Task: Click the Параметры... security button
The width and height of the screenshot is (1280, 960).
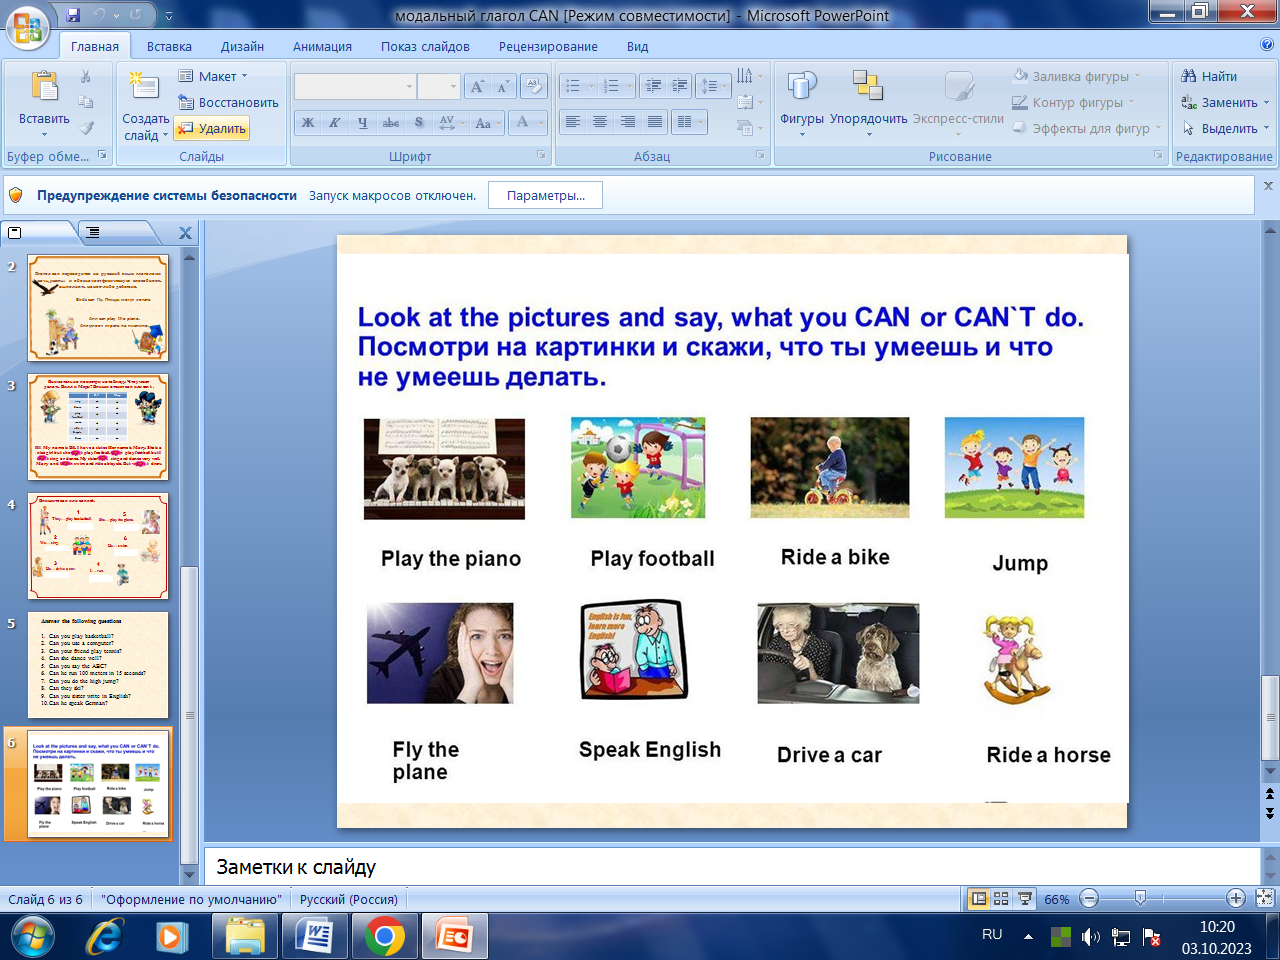Action: click(545, 196)
